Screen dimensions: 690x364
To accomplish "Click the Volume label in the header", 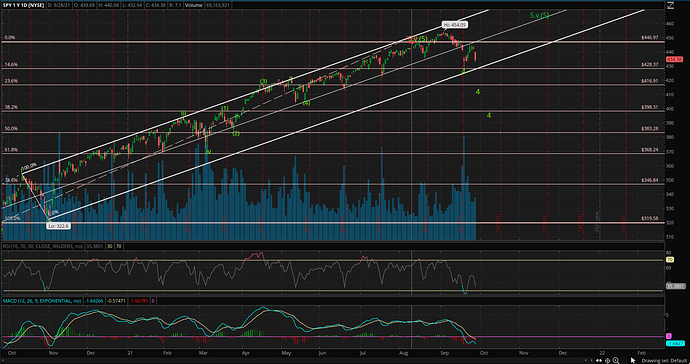I will click(194, 5).
